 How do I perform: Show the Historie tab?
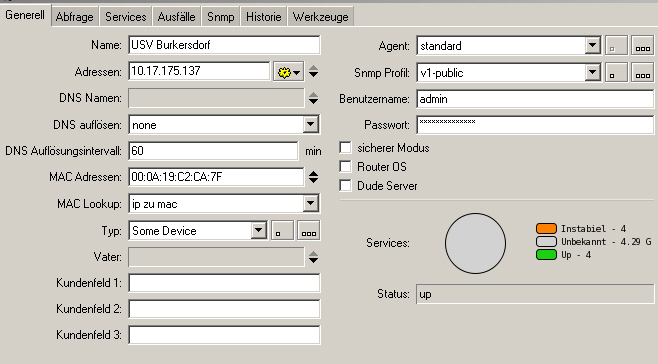pyautogui.click(x=264, y=17)
